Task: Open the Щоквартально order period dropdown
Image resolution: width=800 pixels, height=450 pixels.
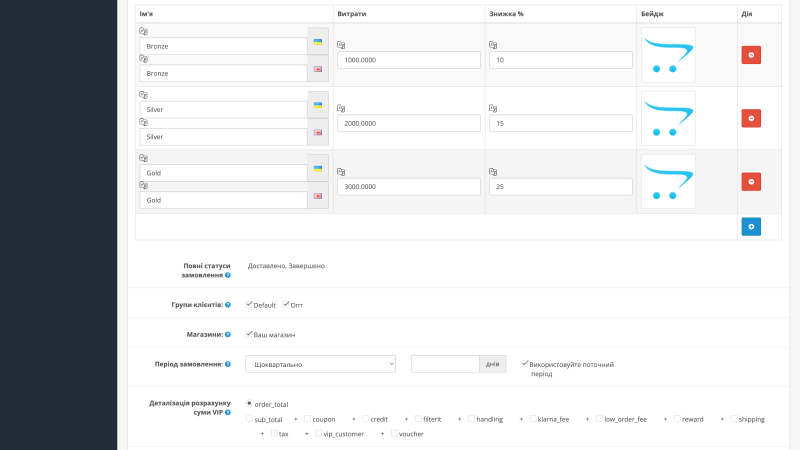Action: pos(320,364)
